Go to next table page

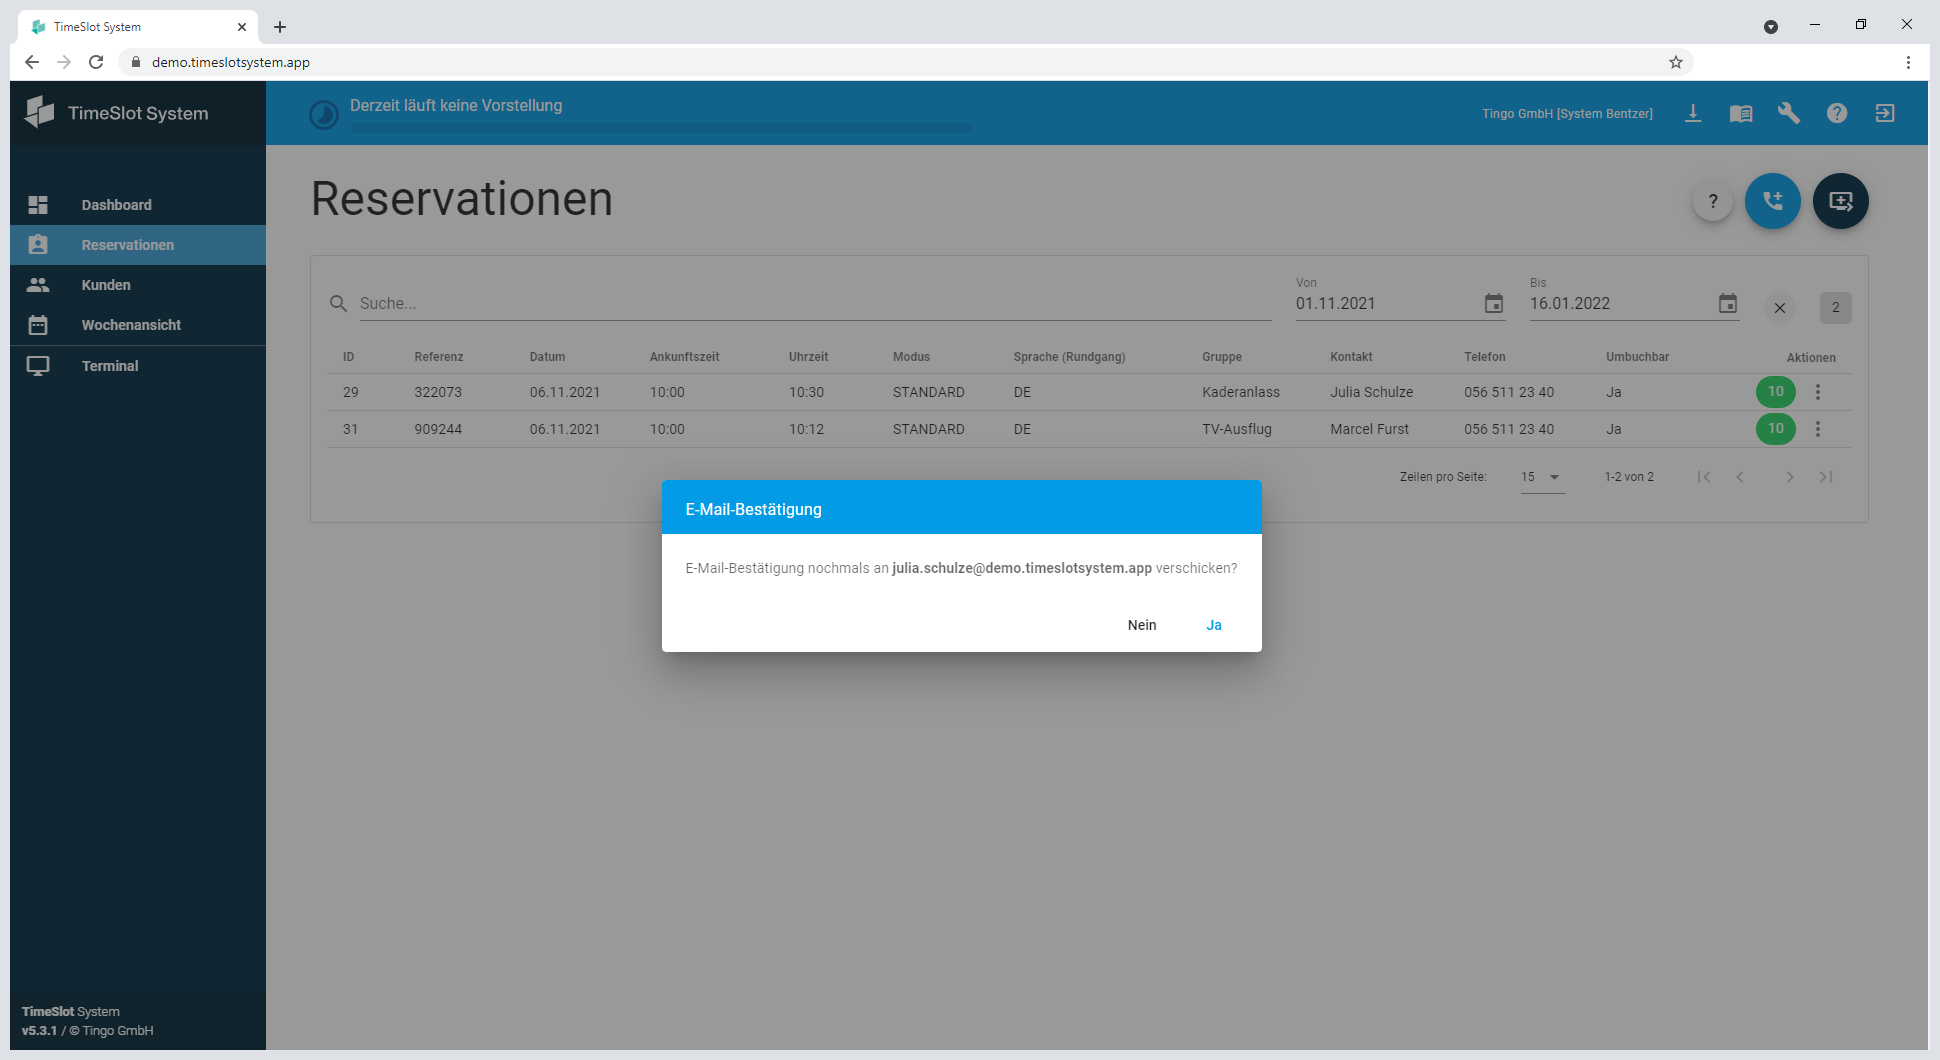pos(1789,477)
